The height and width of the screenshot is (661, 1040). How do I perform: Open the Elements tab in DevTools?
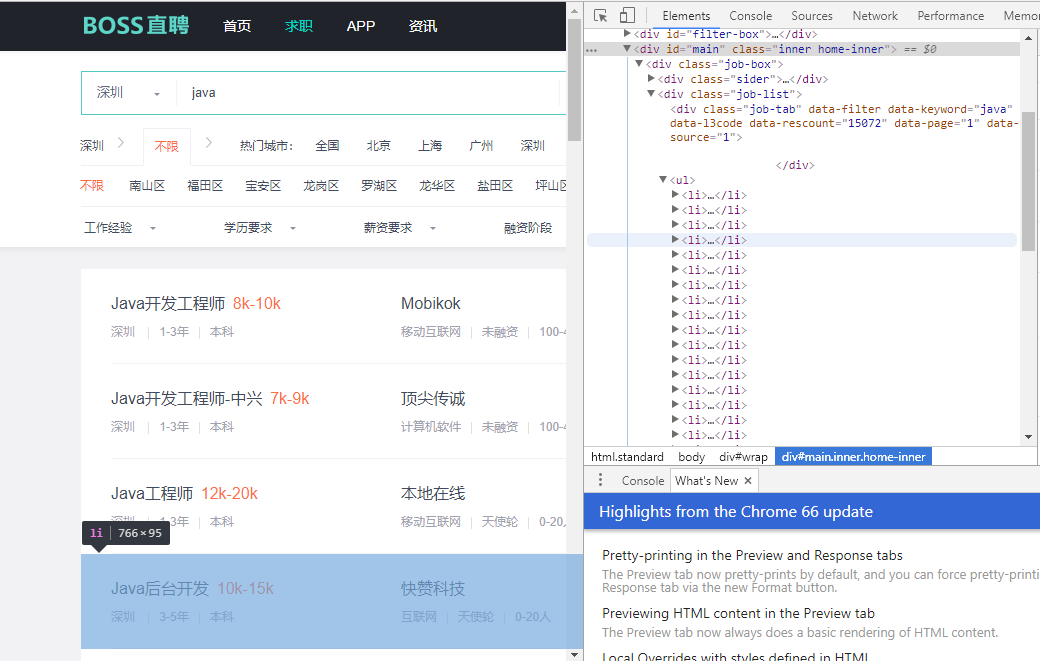686,15
